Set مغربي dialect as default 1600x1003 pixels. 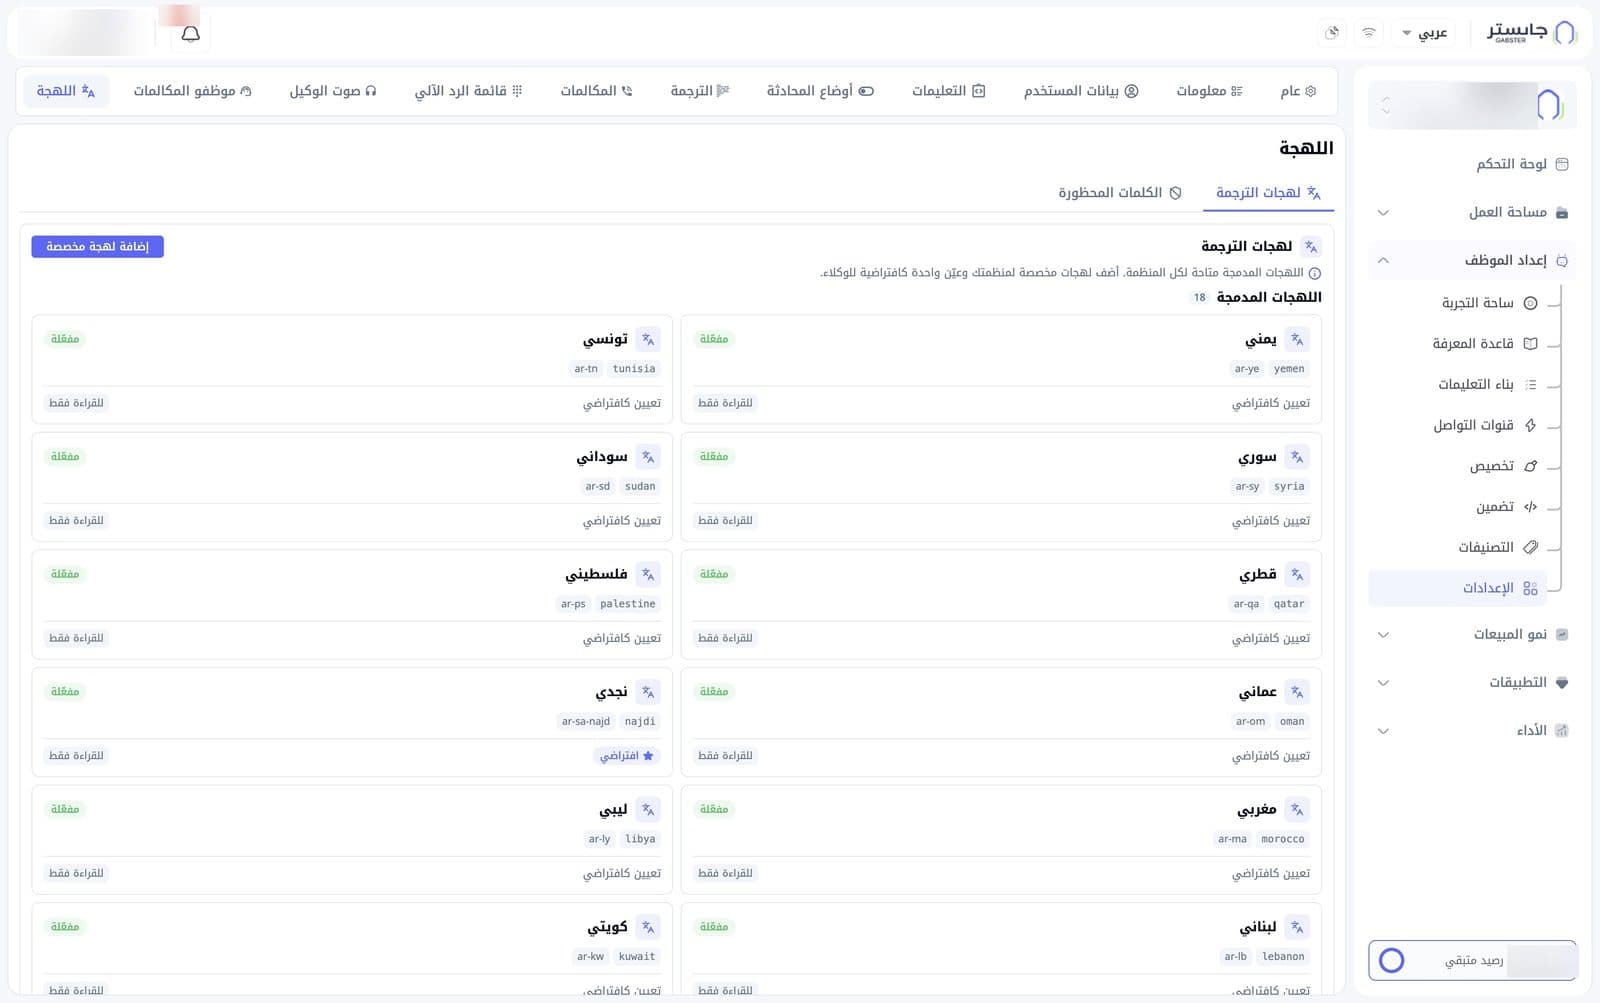[x=1271, y=873]
